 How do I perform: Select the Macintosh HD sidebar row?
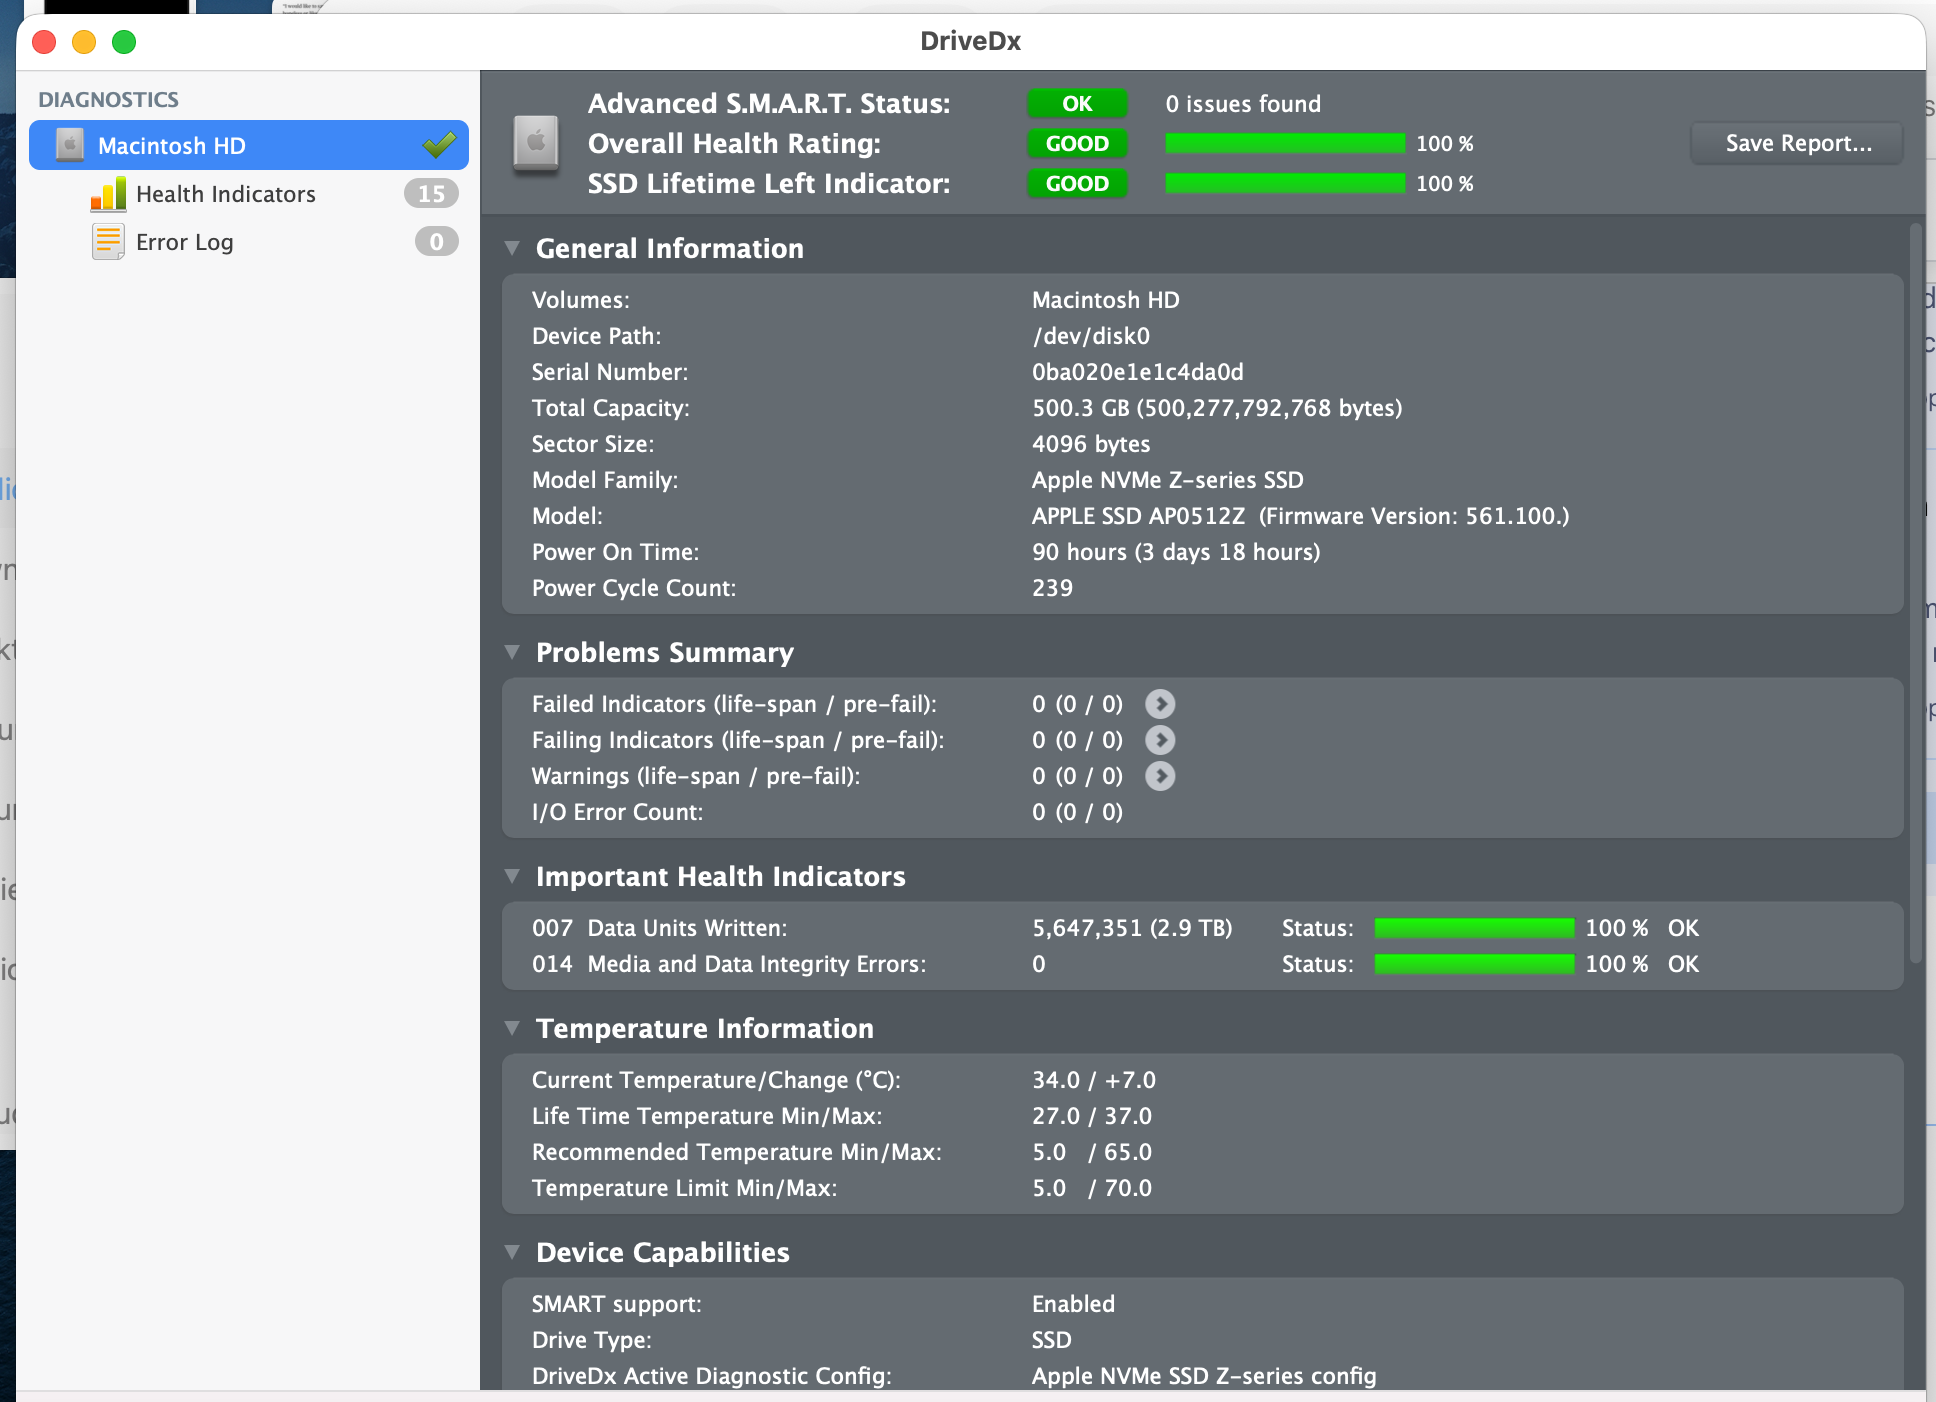249,145
